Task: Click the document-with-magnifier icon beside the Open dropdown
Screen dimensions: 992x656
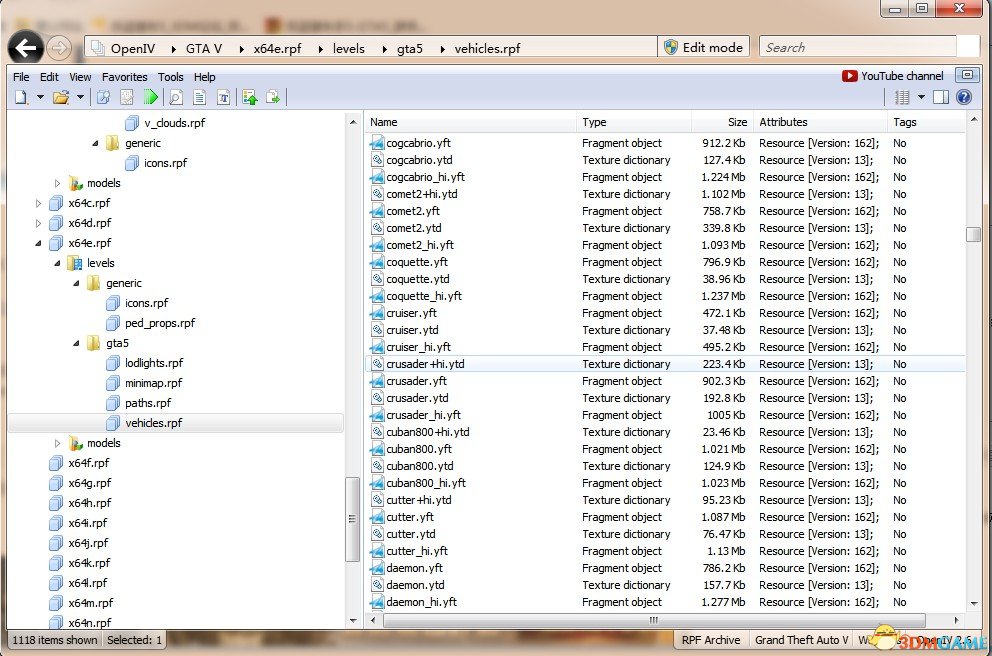Action: [103, 97]
